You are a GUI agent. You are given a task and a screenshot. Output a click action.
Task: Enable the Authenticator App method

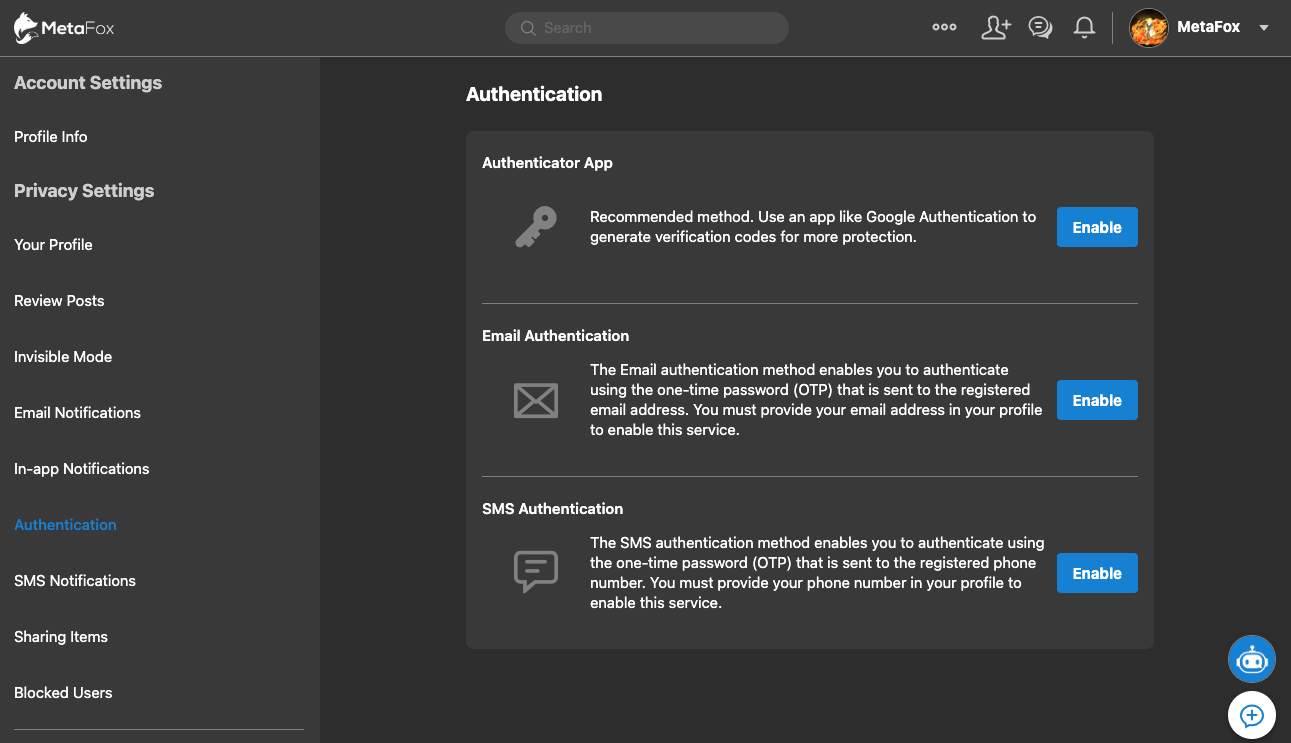pyautogui.click(x=1097, y=227)
